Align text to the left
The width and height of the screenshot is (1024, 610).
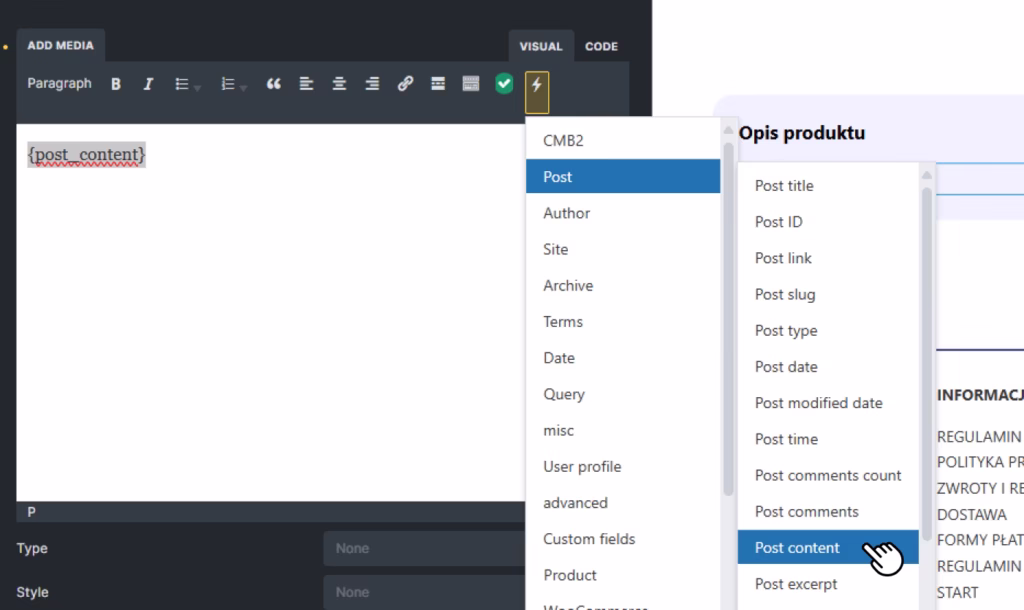[x=307, y=85]
